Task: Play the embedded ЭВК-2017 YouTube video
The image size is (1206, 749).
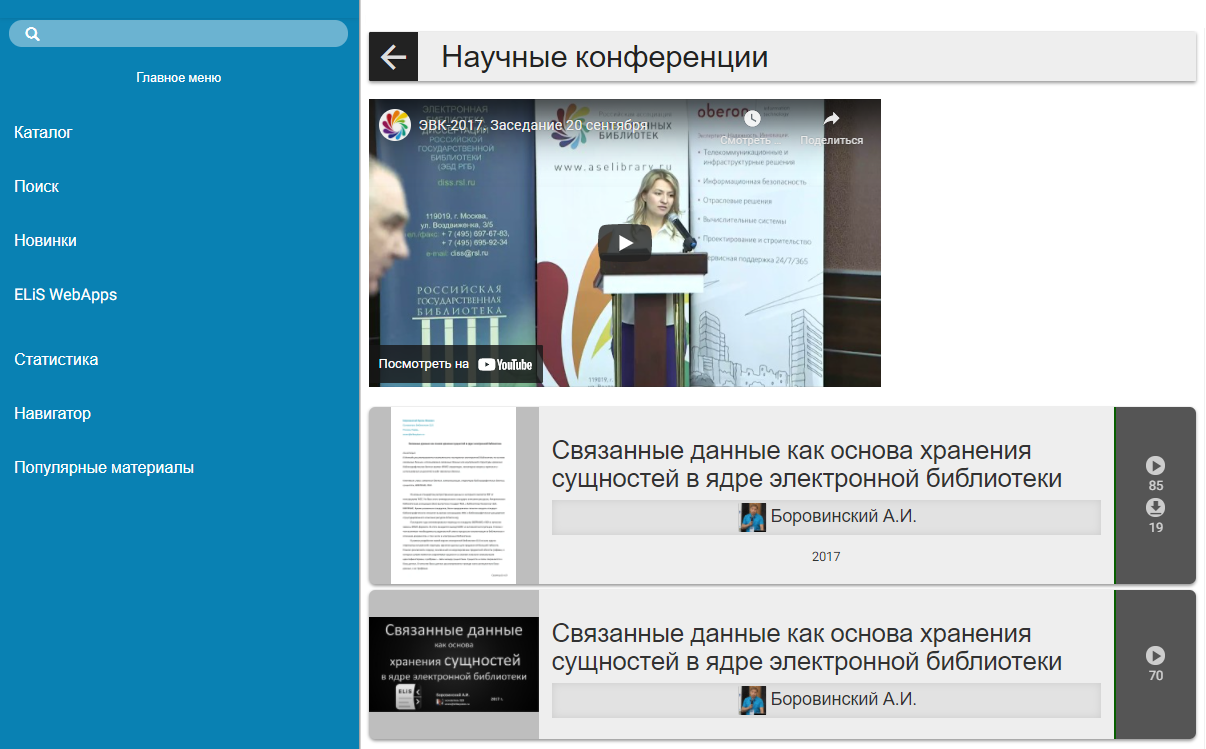Action: pos(624,242)
